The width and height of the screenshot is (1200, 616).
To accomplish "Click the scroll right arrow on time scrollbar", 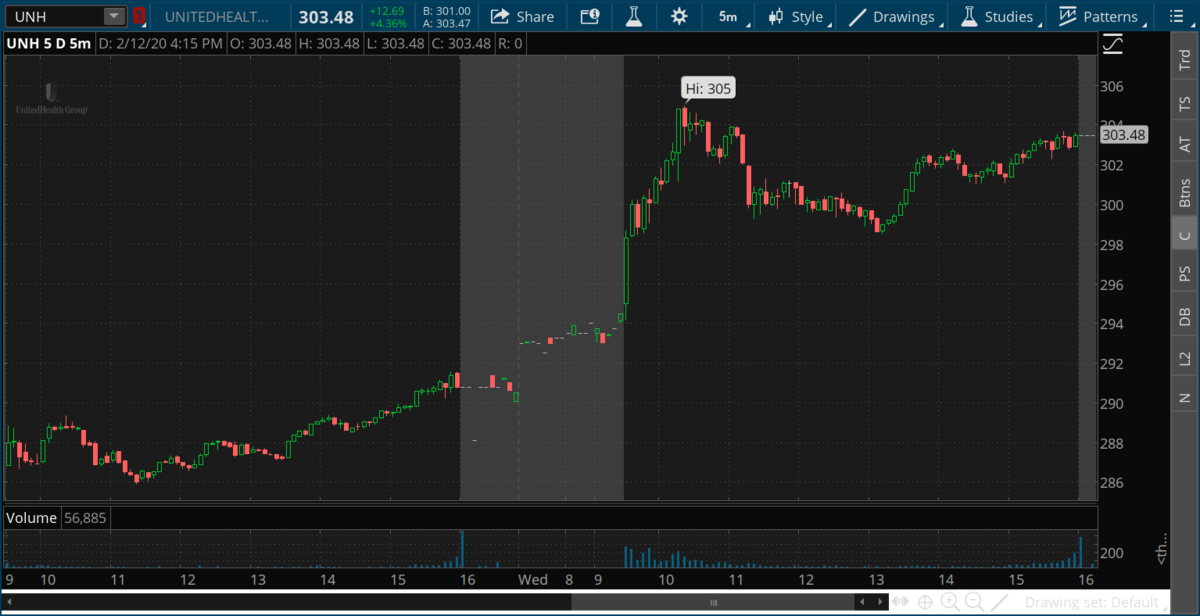I will click(x=878, y=602).
